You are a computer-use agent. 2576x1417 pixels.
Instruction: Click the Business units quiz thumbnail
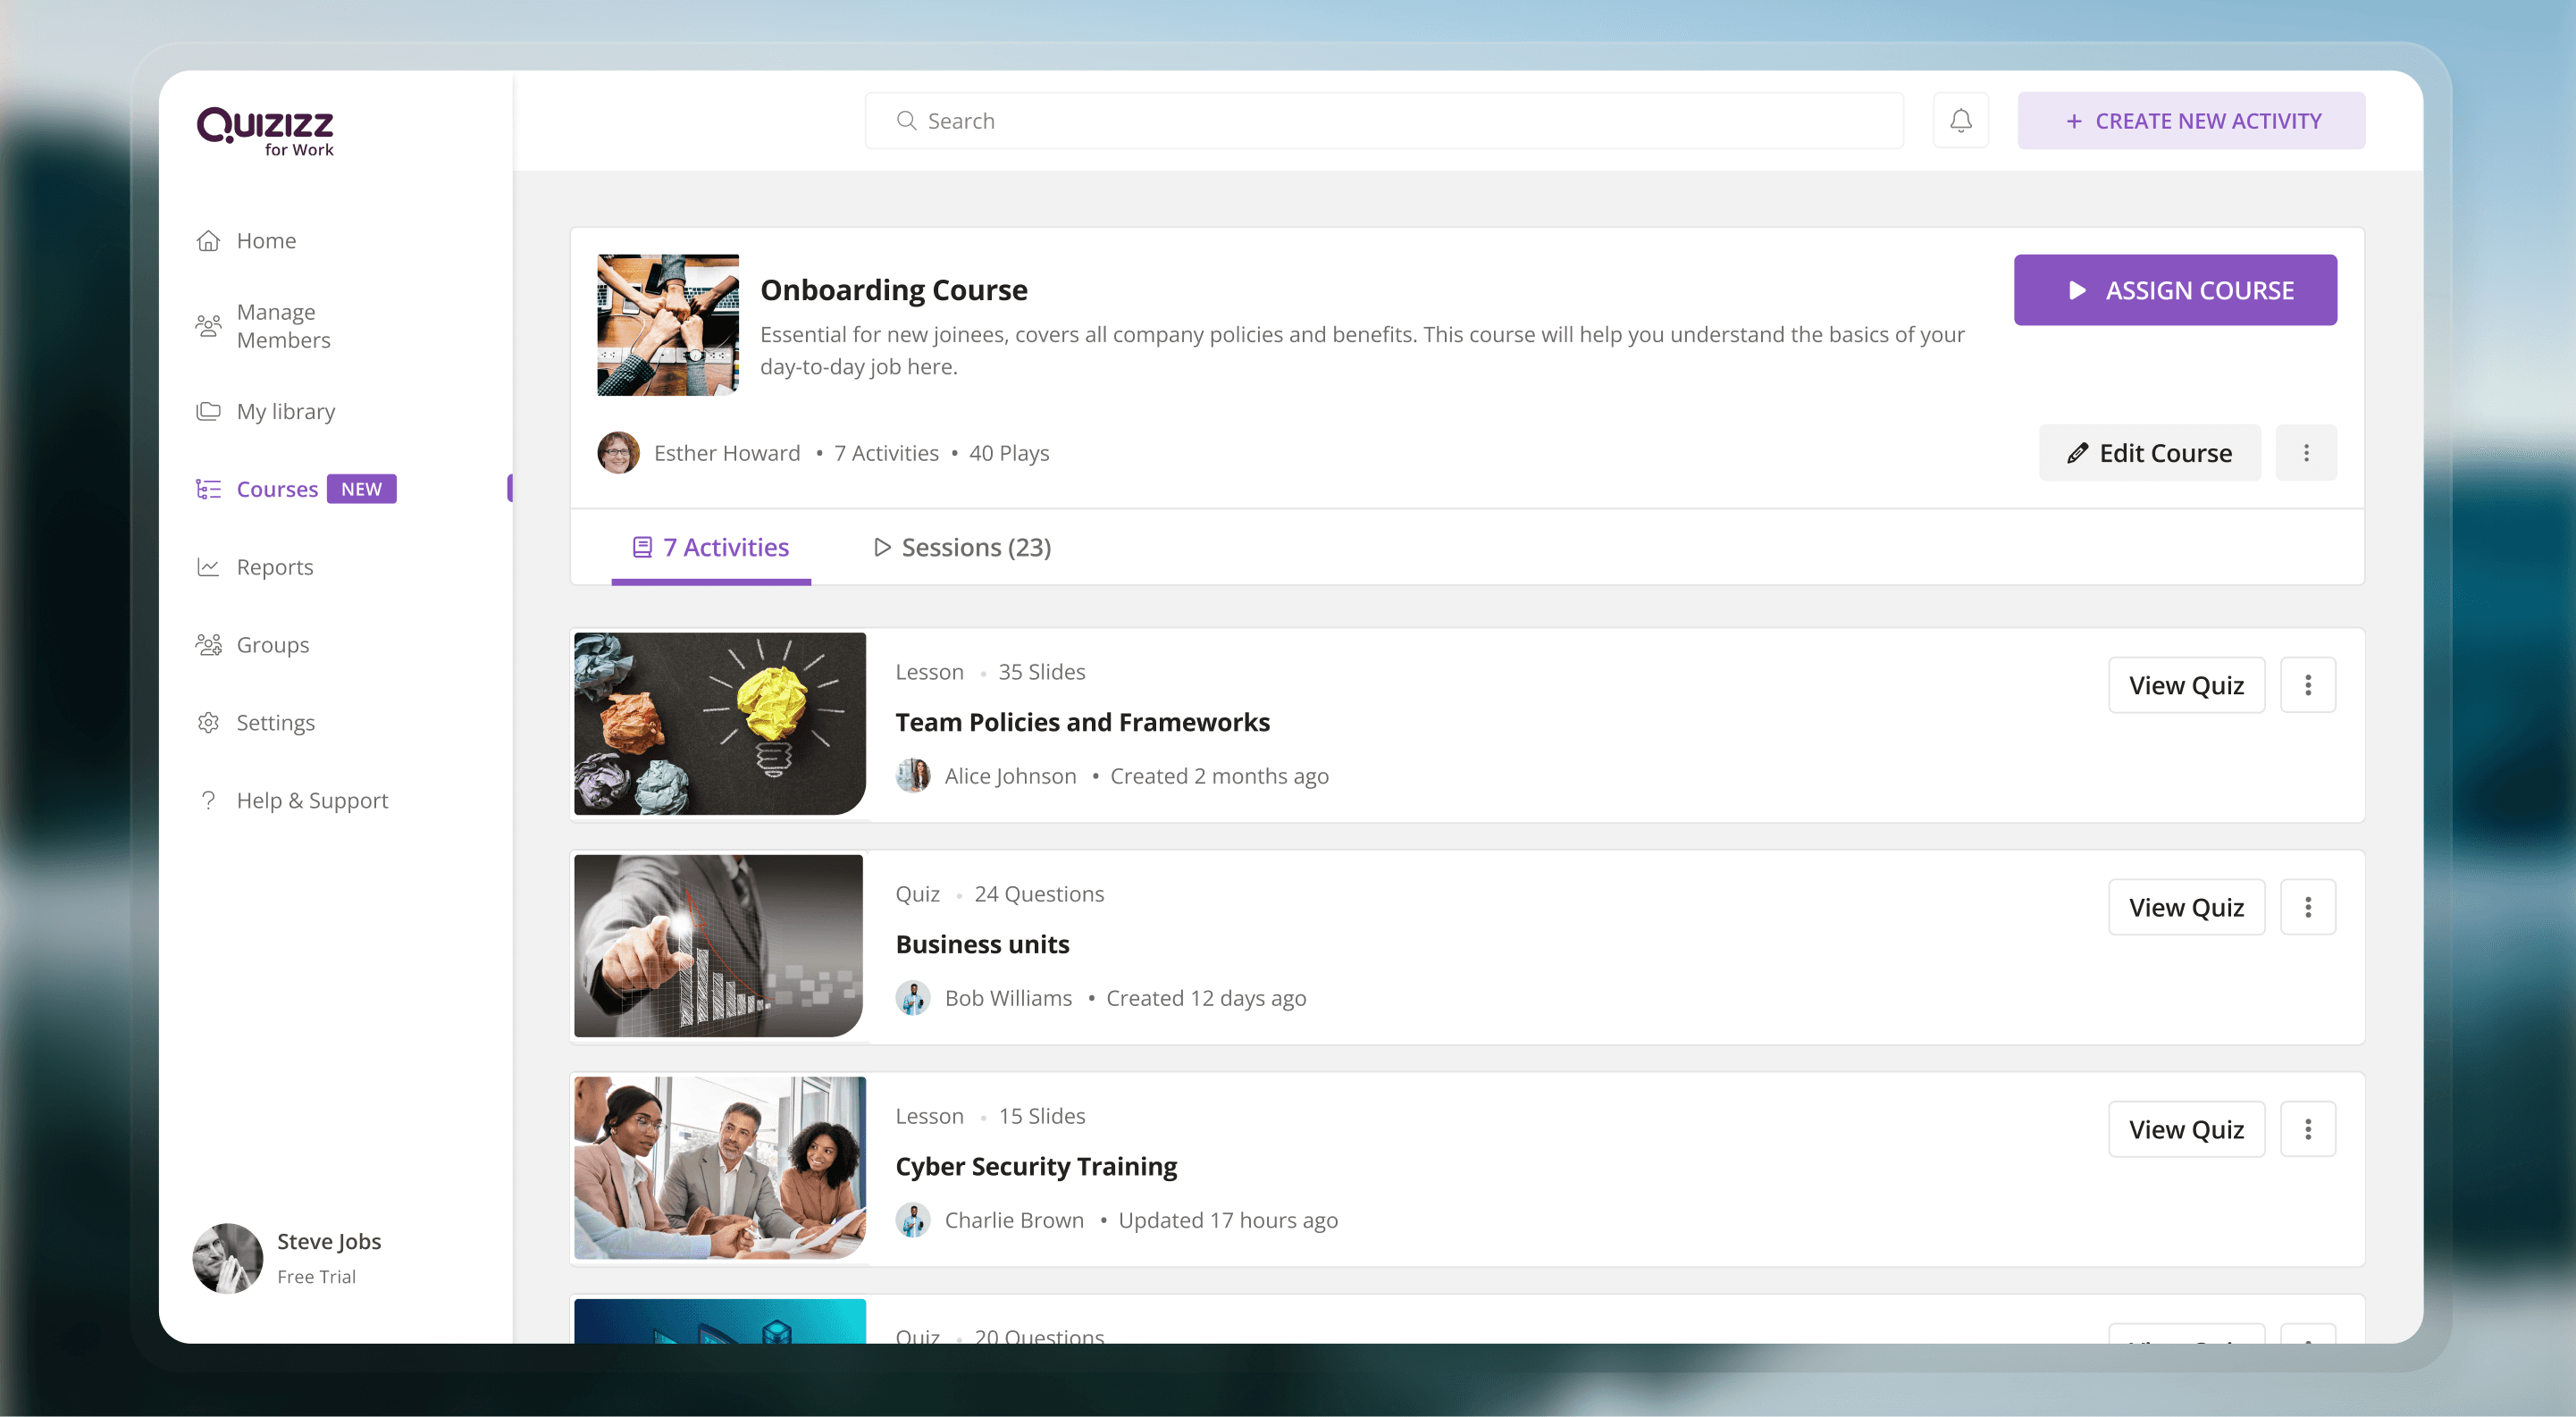(719, 945)
